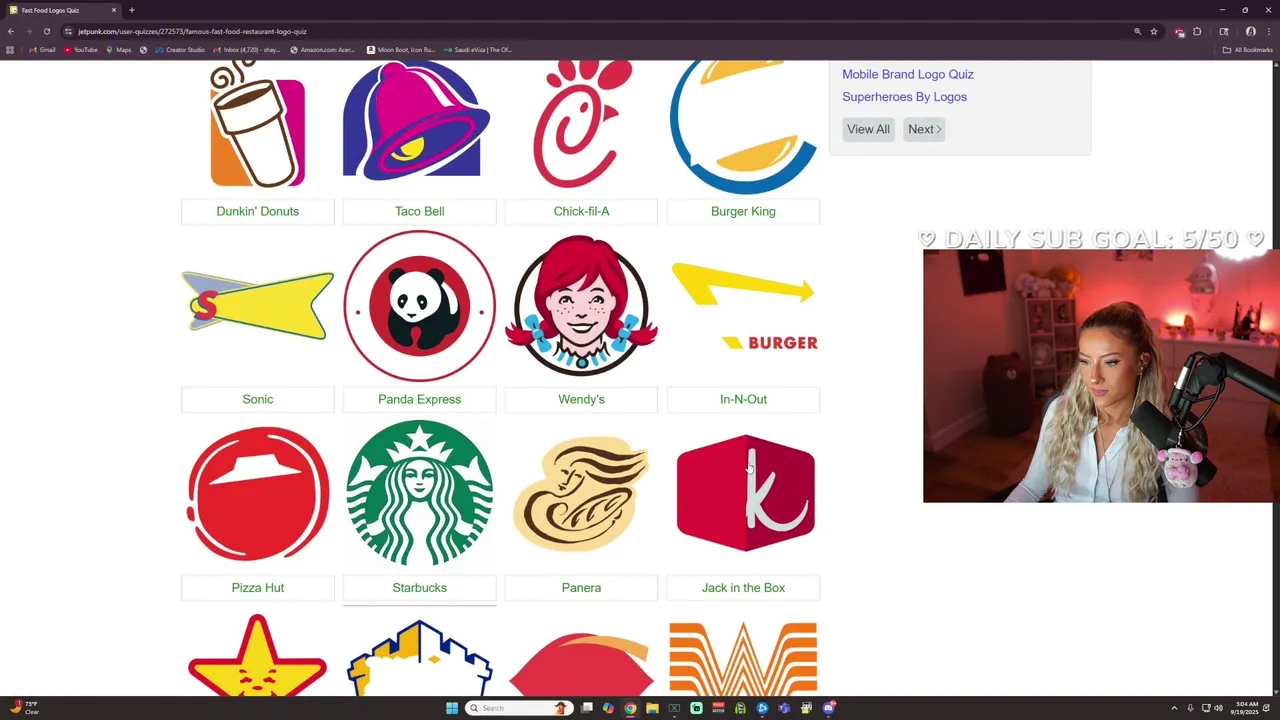Show hidden system tray icons chevron
The height and width of the screenshot is (720, 1280).
click(x=1174, y=708)
